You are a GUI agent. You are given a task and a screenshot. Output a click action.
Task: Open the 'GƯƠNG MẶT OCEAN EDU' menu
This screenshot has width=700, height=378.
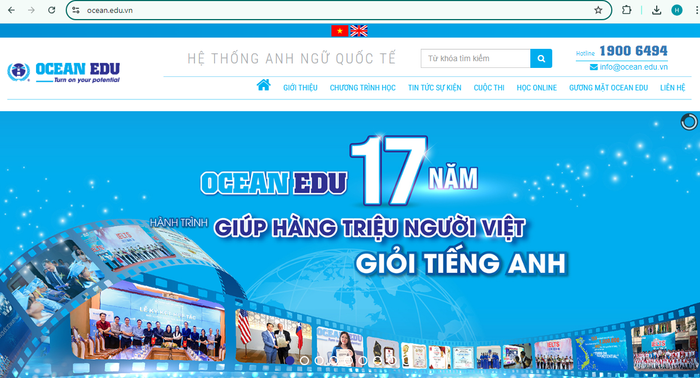[608, 87]
